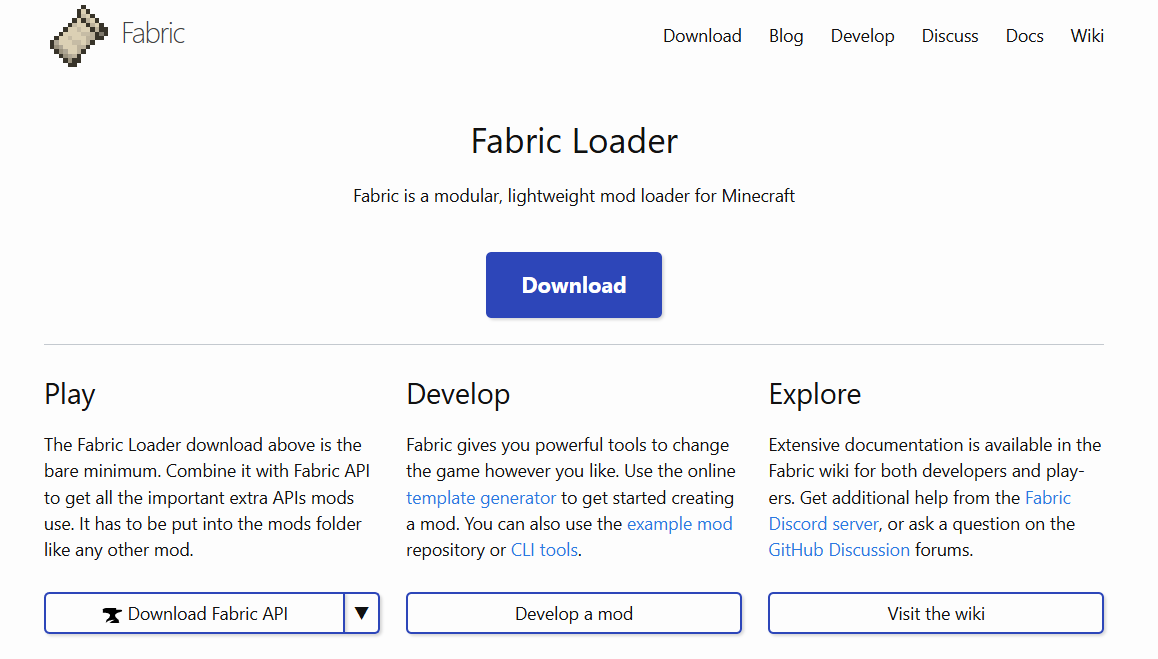Follow the example mod link
Screen dimensions: 1158x659
pos(679,524)
